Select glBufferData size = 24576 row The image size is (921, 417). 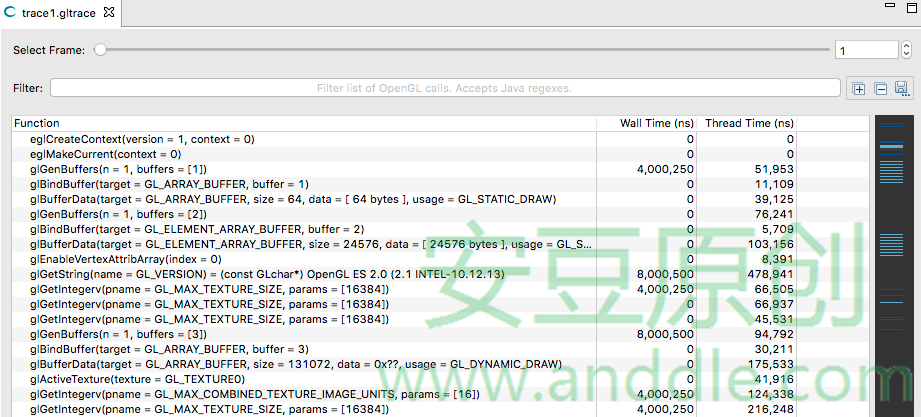coord(440,244)
